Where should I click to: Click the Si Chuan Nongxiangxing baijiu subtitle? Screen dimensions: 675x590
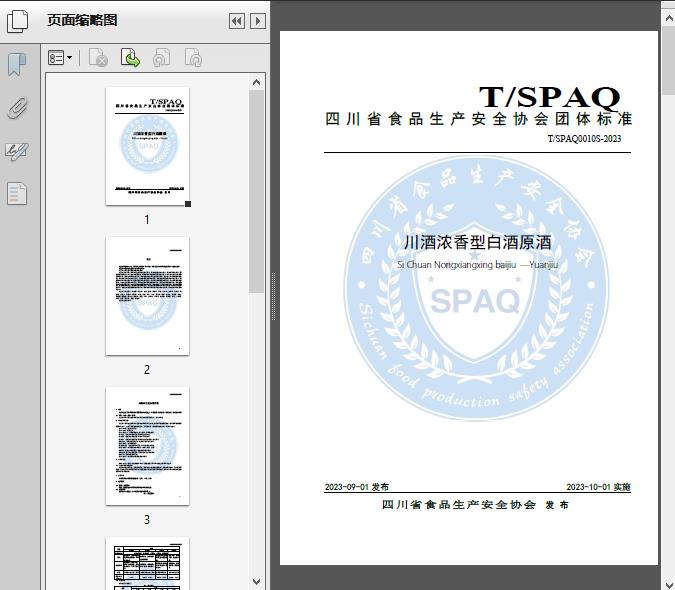(x=477, y=265)
